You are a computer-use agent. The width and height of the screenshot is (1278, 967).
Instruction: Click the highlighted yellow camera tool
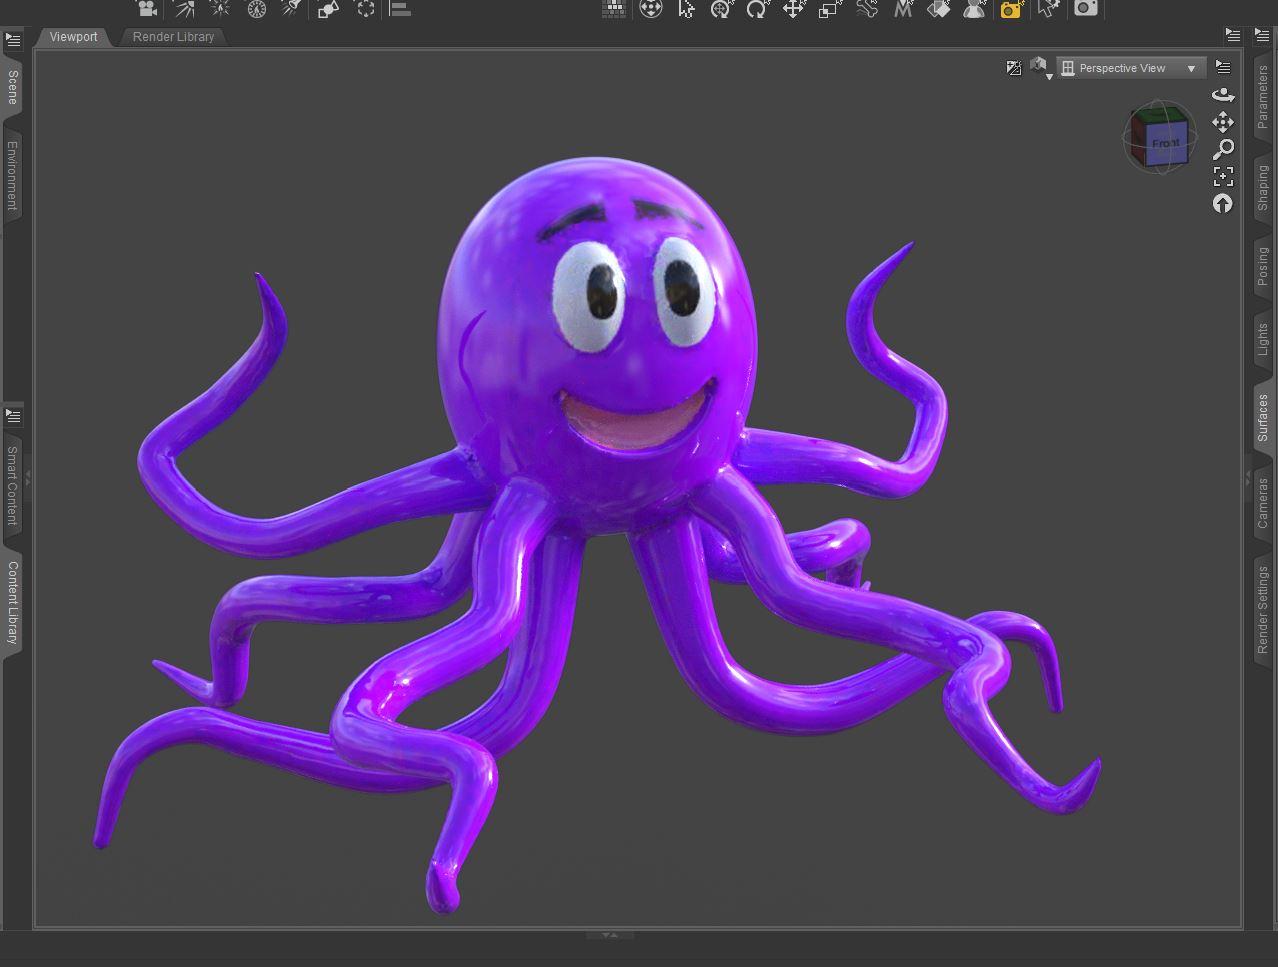tap(1011, 8)
